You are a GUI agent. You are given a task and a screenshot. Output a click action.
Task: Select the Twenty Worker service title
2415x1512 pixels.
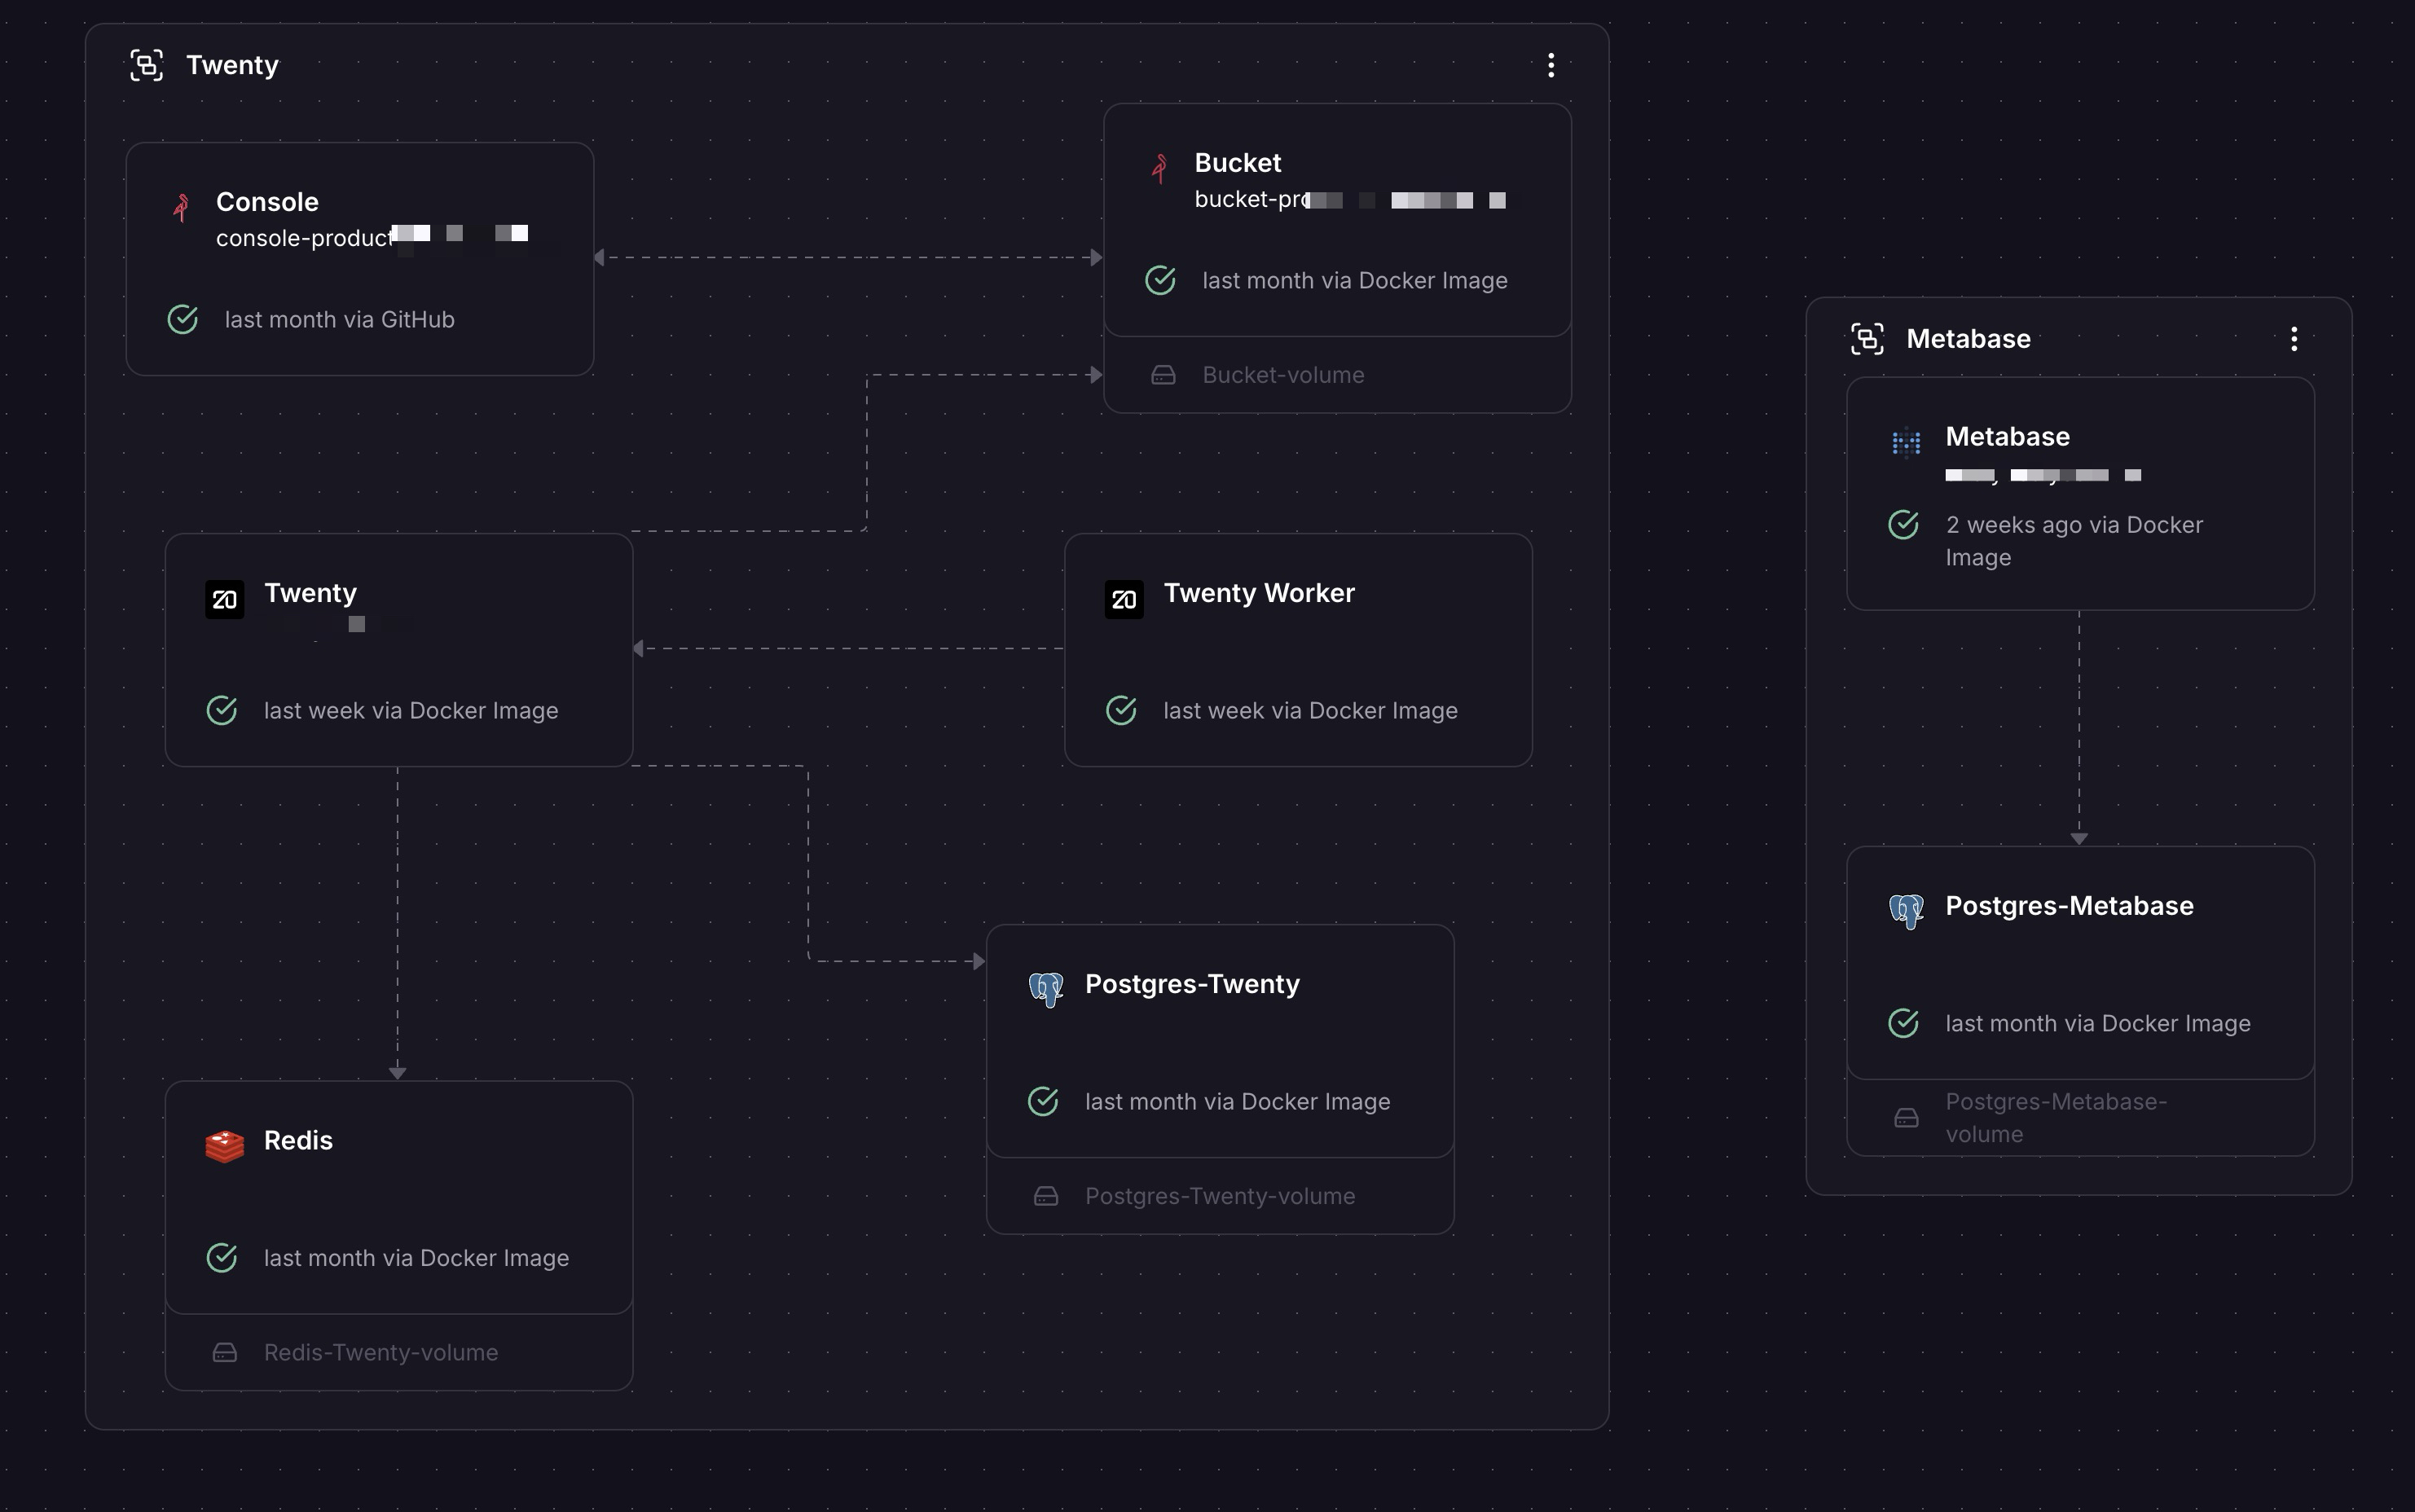click(1259, 593)
